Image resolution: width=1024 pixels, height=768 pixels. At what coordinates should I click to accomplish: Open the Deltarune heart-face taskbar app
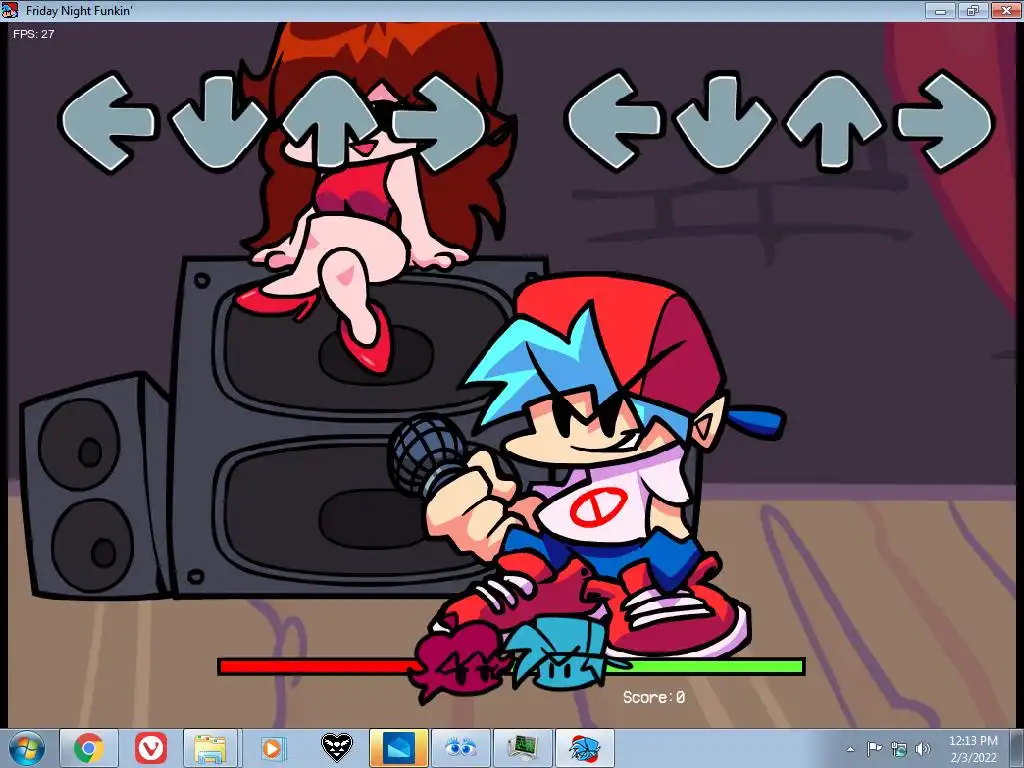tap(337, 748)
